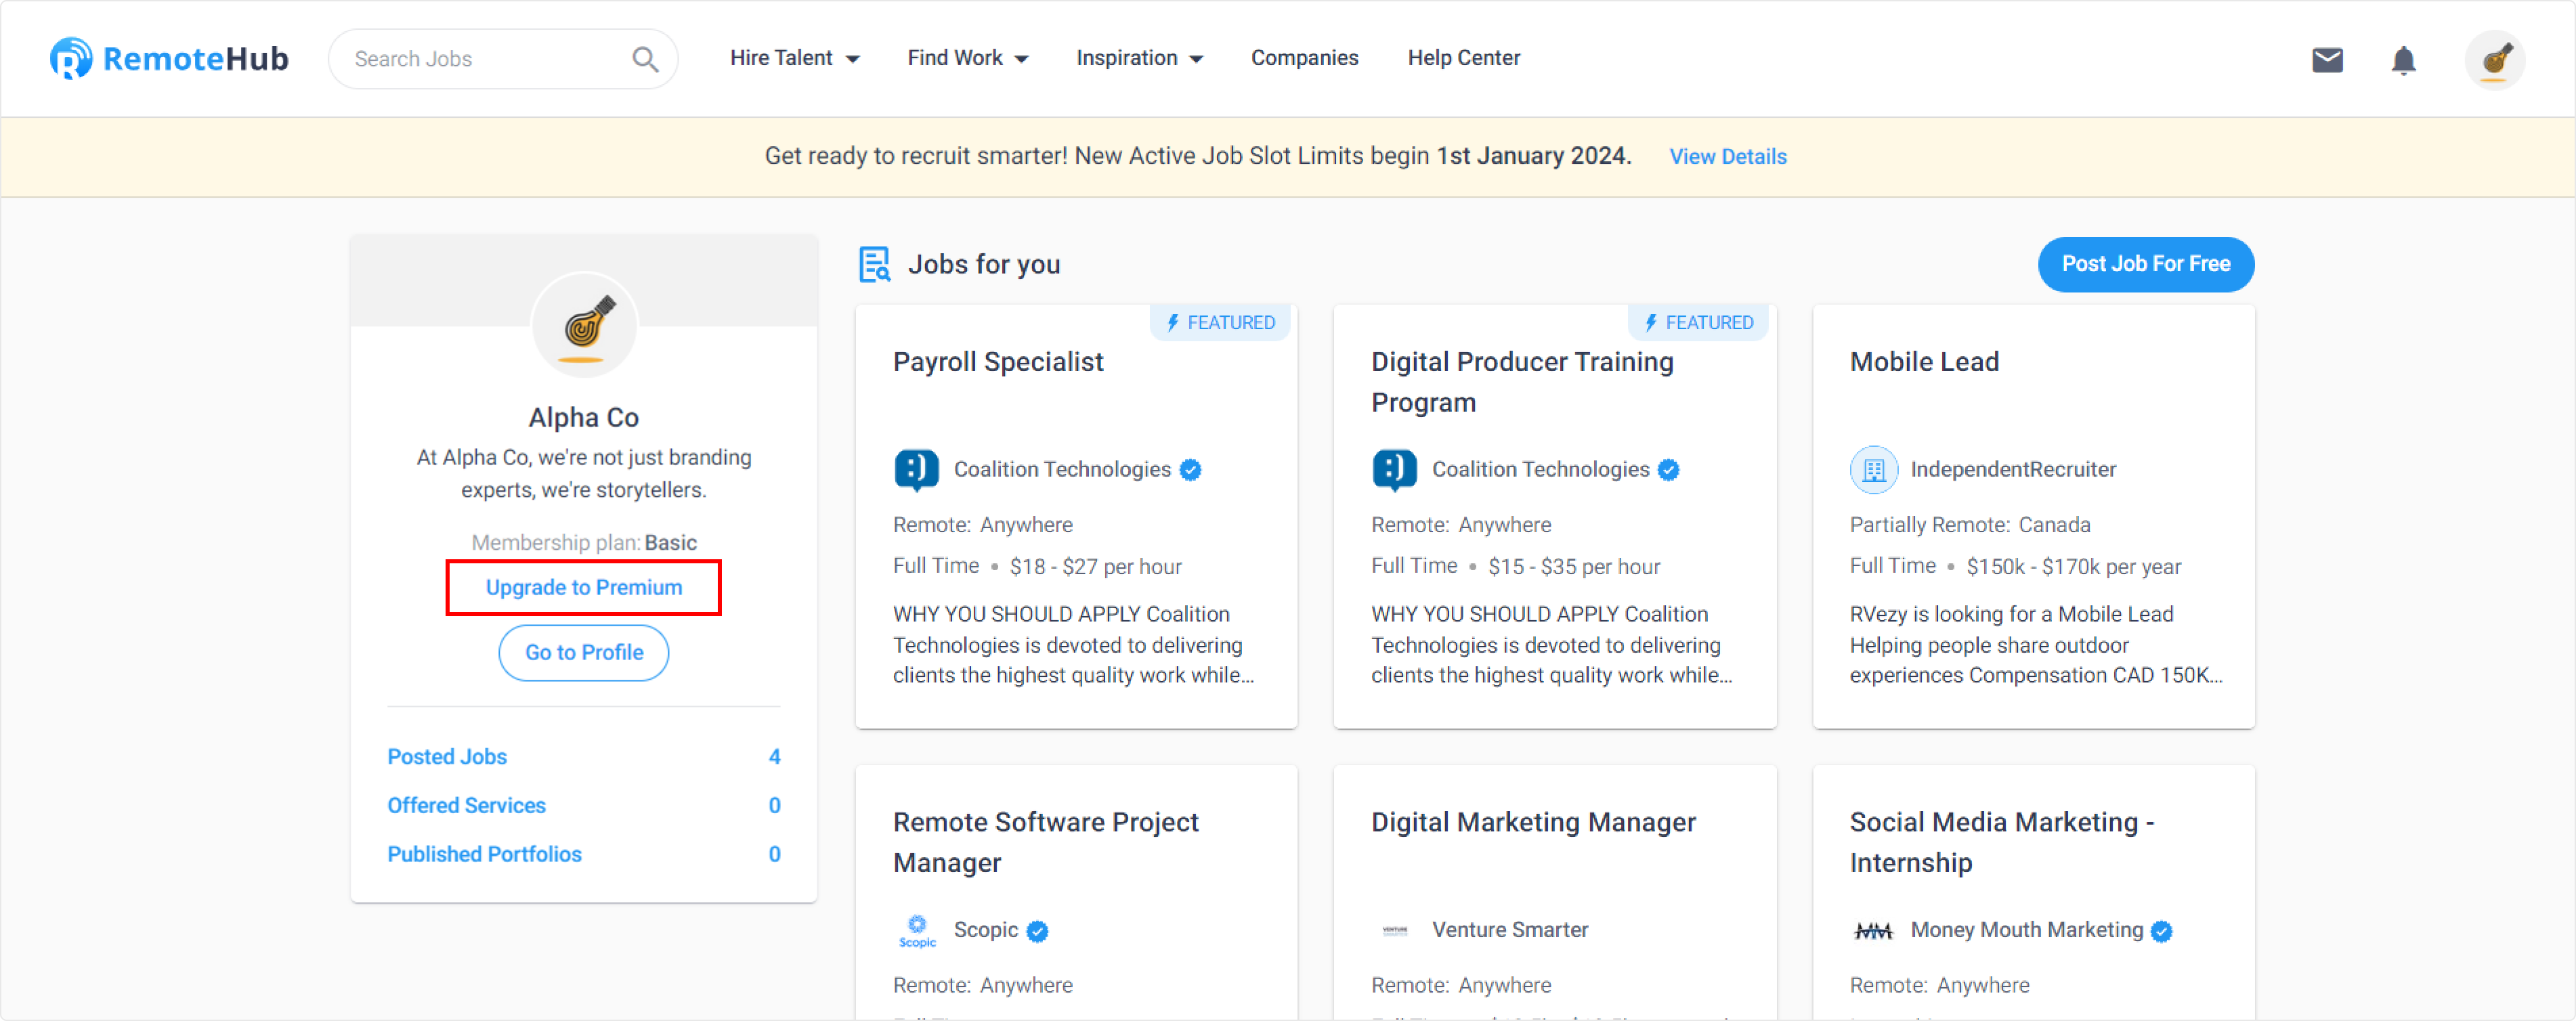Click the IndependentRecruiter building icon
The image size is (2576, 1021).
[x=1873, y=469]
